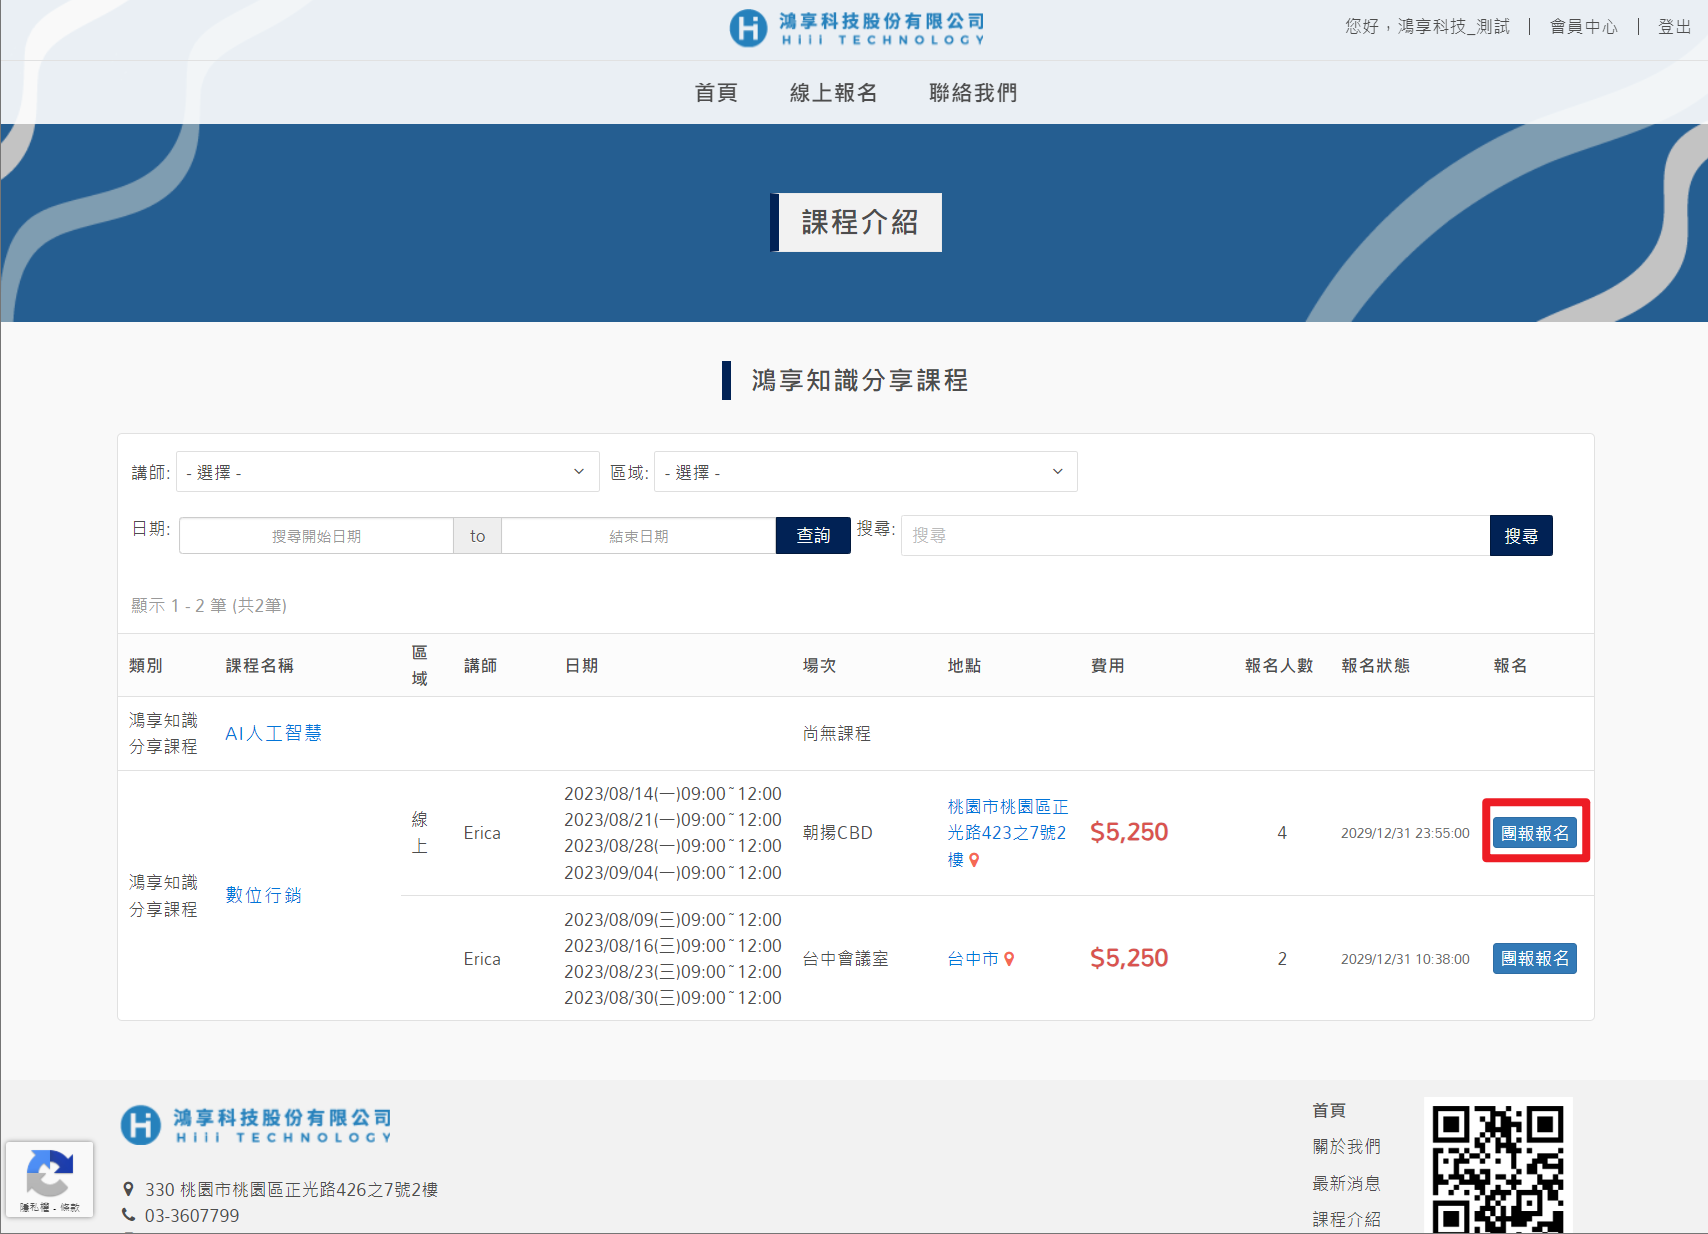Viewport: 1708px width, 1234px height.
Task: Click 團報名 for 台中會議室 session
Action: 1534,959
